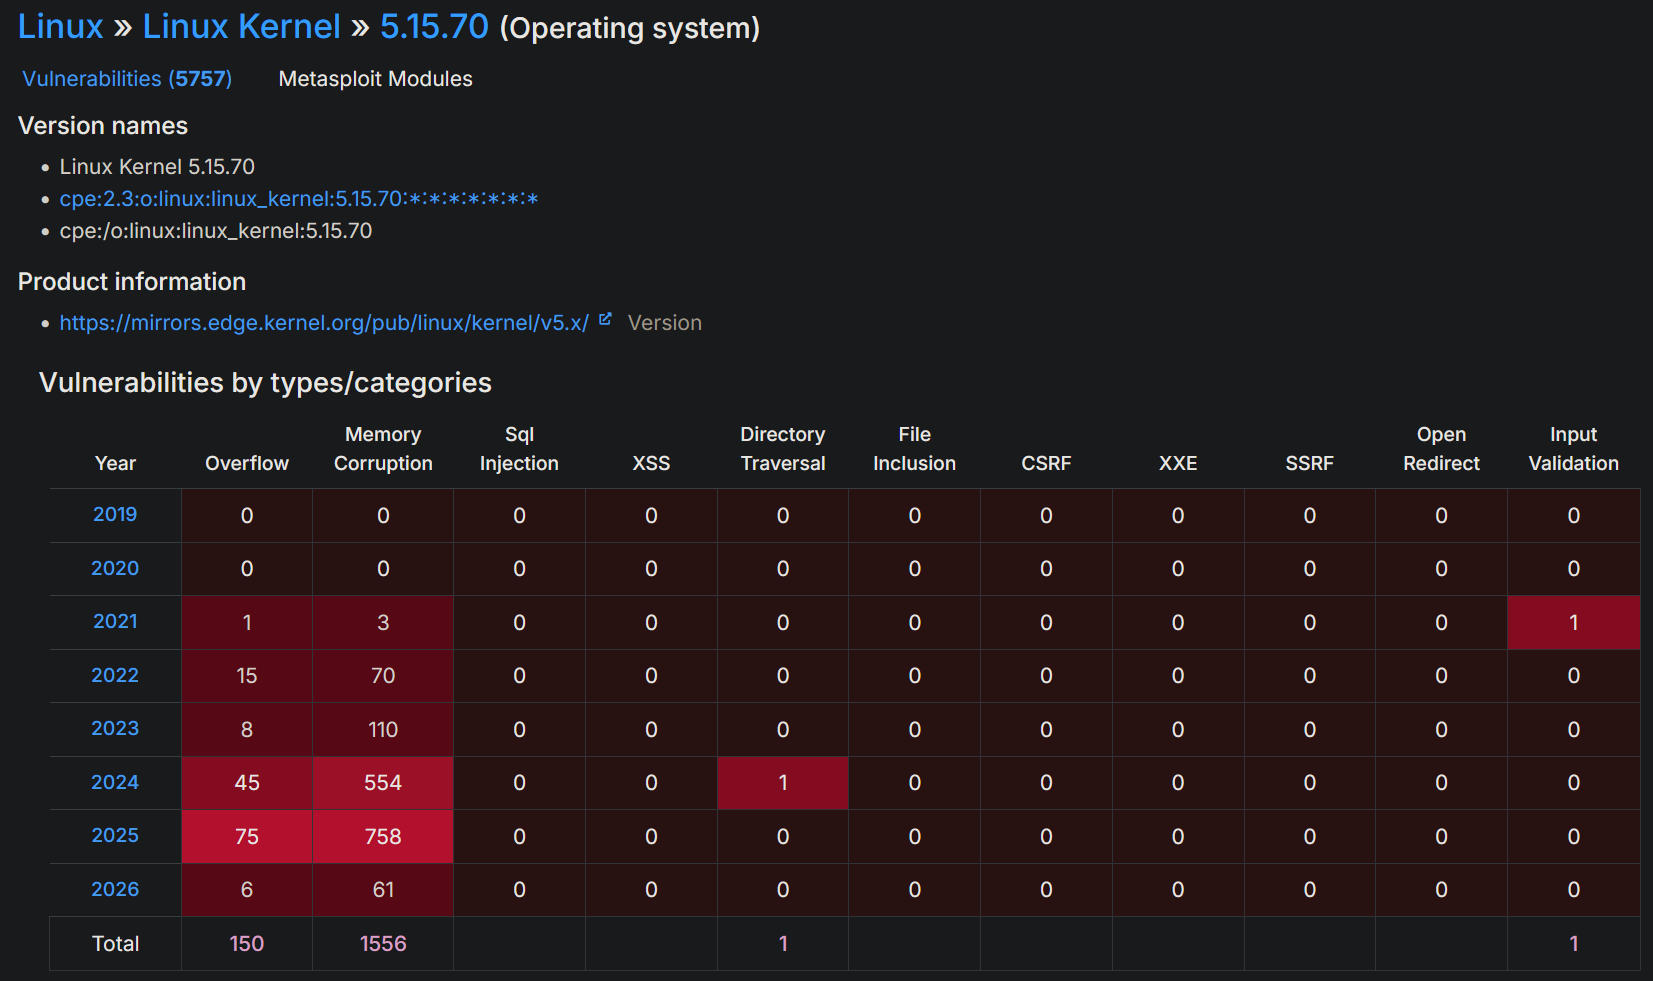Switch to the Vulnerabilities (5757) tab
This screenshot has width=1653, height=981.
point(127,79)
